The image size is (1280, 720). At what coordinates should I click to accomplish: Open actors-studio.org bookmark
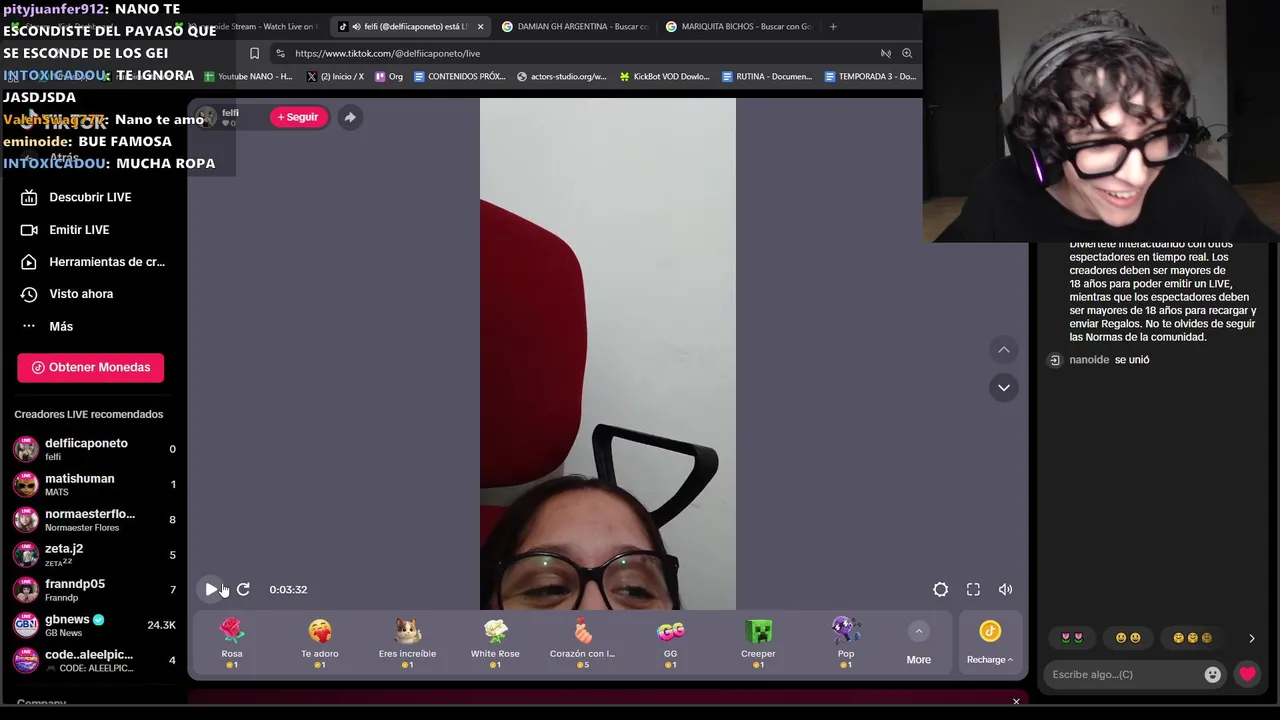(562, 77)
